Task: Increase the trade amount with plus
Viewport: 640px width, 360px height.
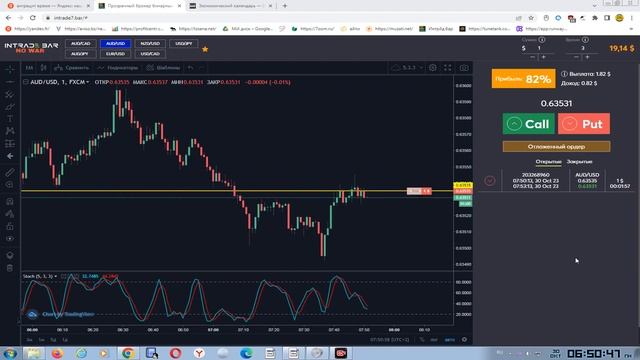Action: pyautogui.click(x=543, y=57)
